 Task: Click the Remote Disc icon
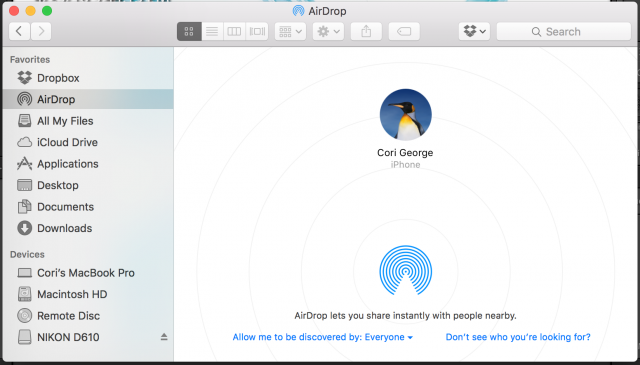tap(24, 316)
